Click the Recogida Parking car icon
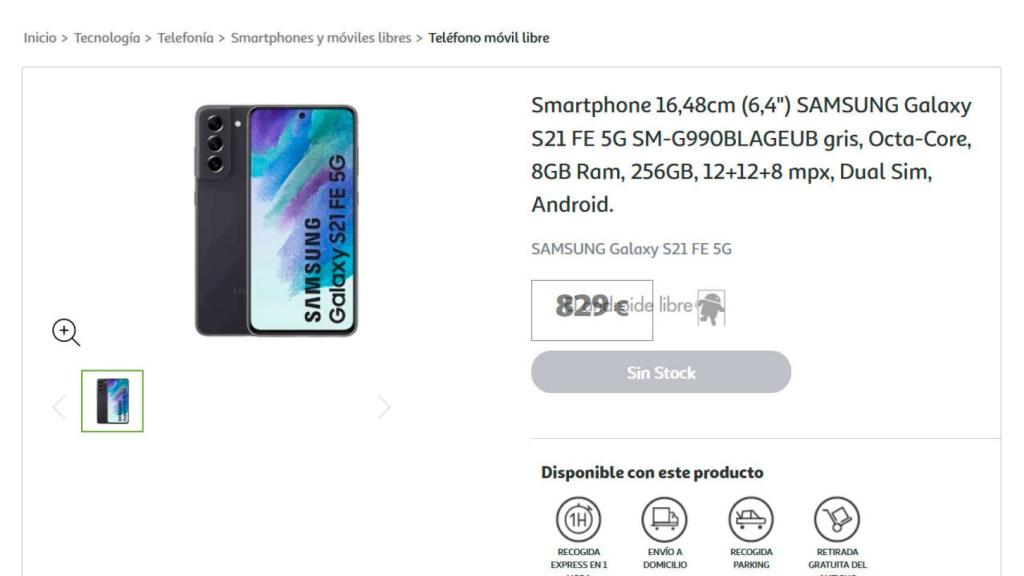1024x576 pixels. 750,519
